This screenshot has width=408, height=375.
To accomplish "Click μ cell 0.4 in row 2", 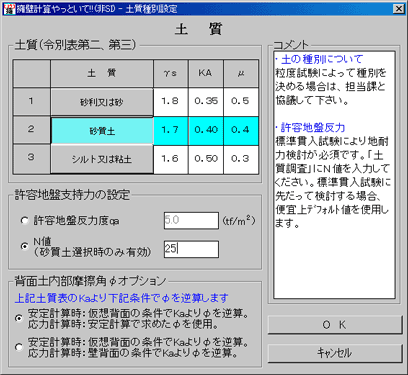I will 241,131.
